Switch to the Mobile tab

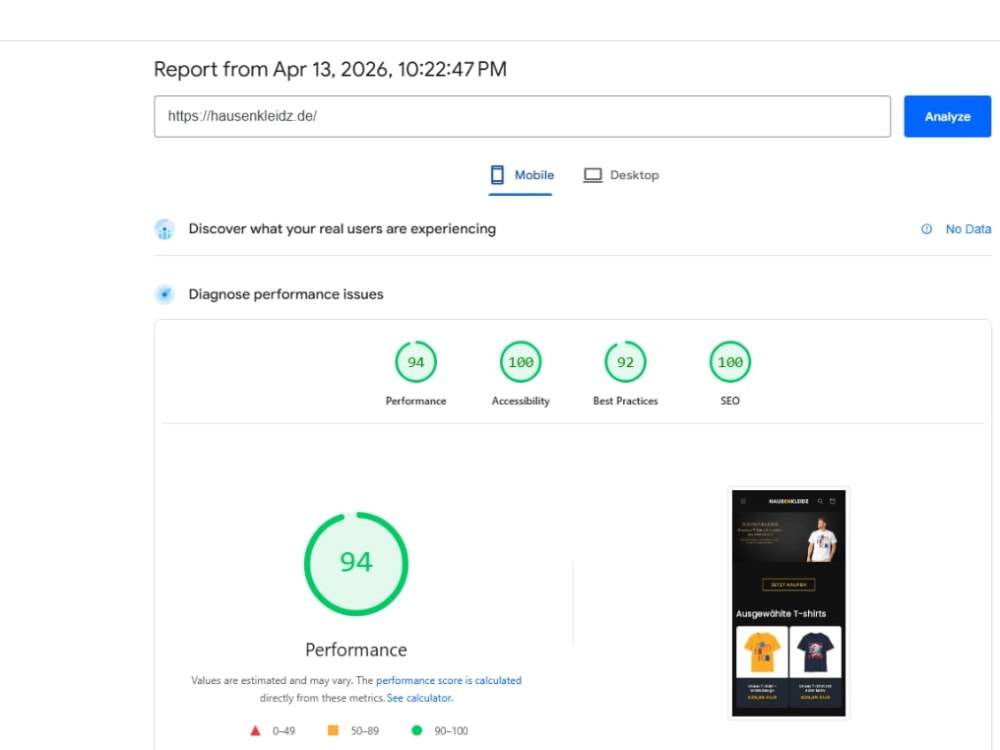[521, 175]
